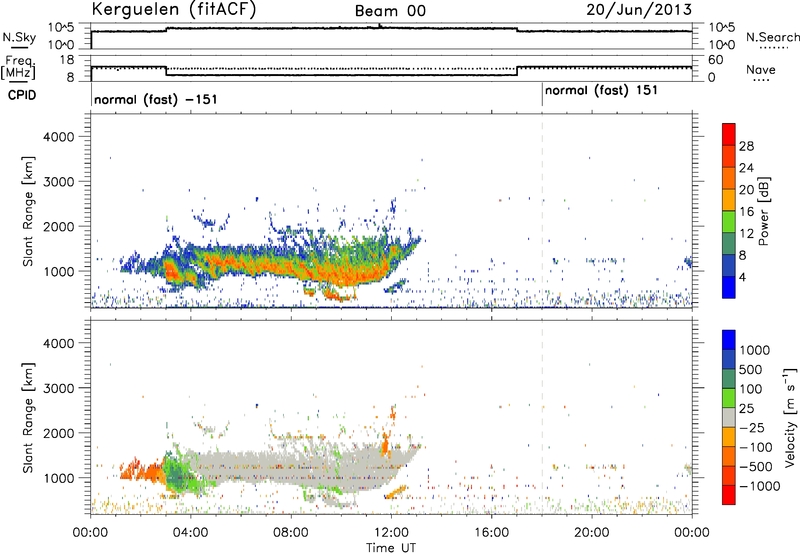Click the CPID boundary tick before "normal (fast) 151"
This screenshot has height=554, width=800.
(x=542, y=95)
